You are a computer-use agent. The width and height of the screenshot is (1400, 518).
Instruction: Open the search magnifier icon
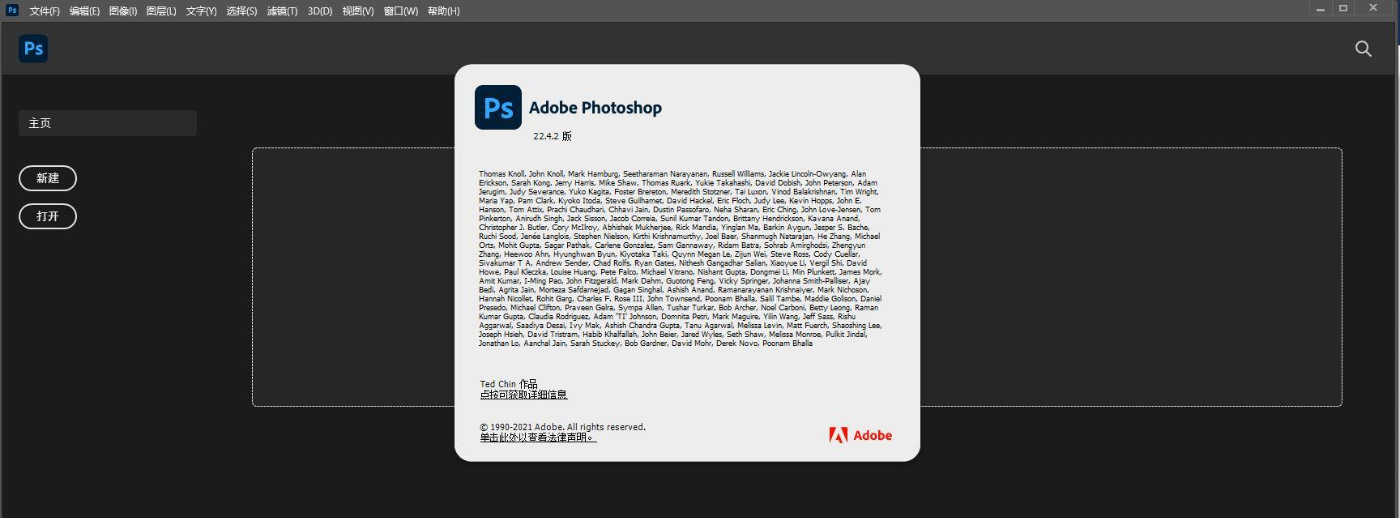[1363, 48]
